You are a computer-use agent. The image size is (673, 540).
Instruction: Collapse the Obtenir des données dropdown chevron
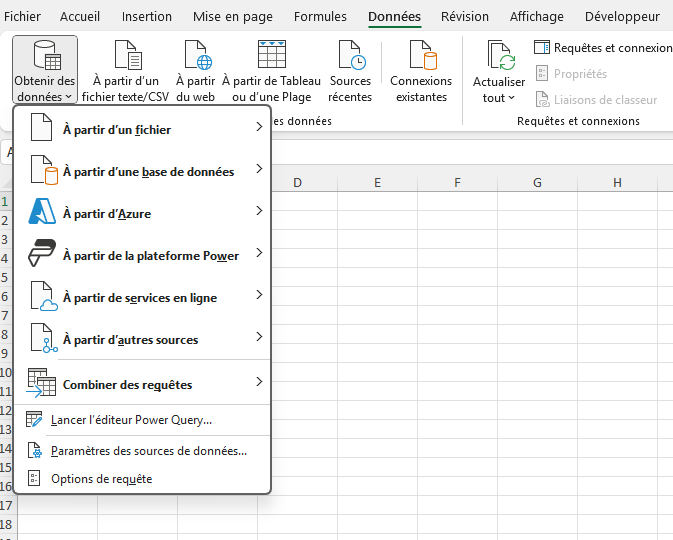click(x=68, y=97)
